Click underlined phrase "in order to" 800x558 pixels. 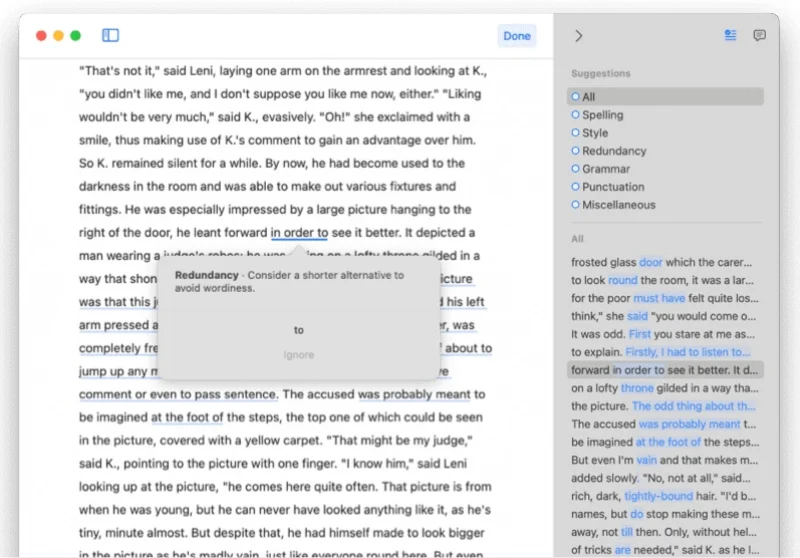coord(299,233)
